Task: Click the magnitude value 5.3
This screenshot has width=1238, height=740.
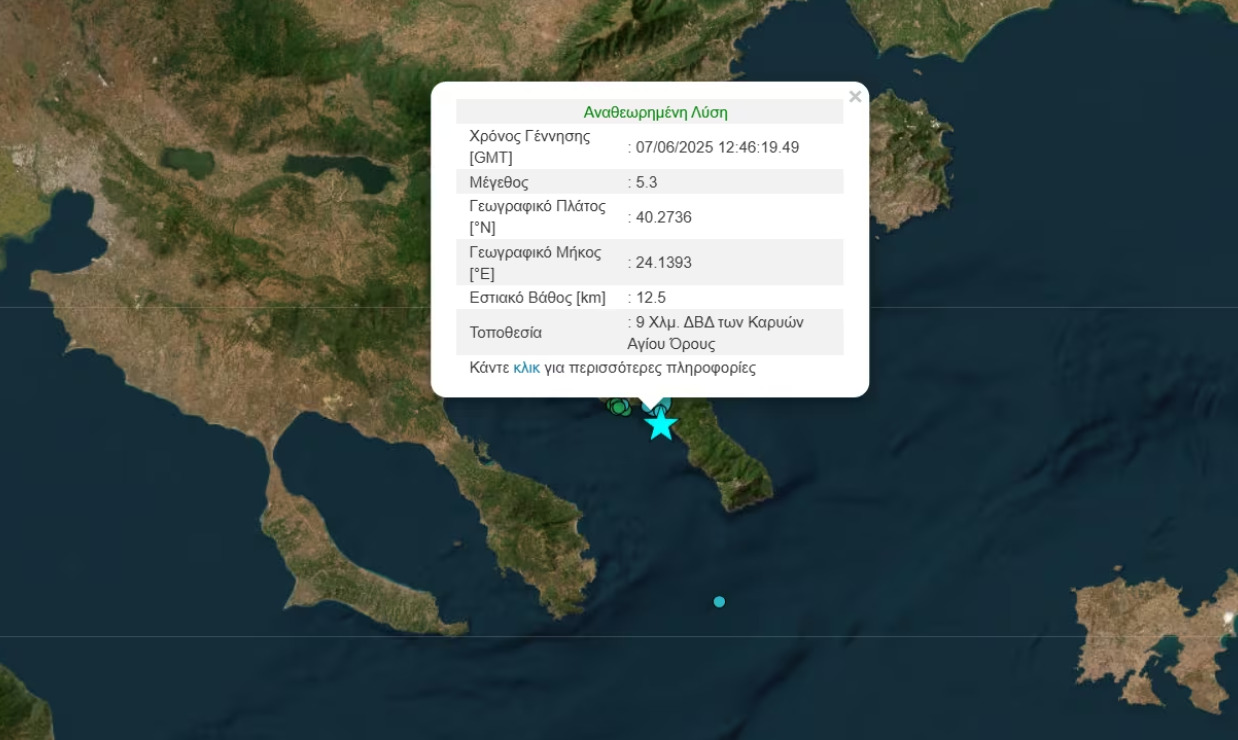Action: [646, 182]
